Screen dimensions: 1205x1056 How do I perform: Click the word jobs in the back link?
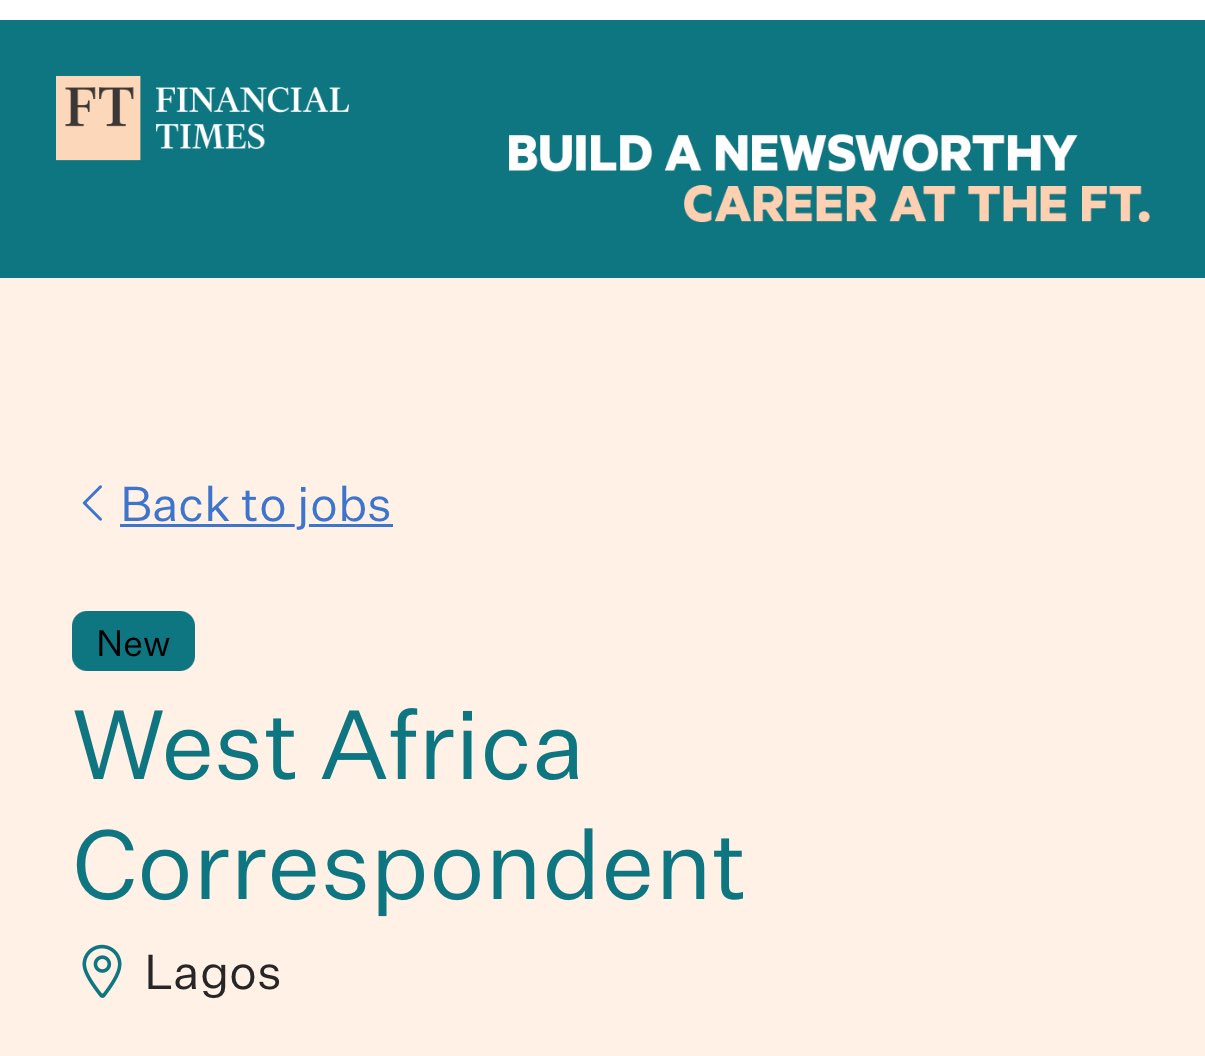343,504
